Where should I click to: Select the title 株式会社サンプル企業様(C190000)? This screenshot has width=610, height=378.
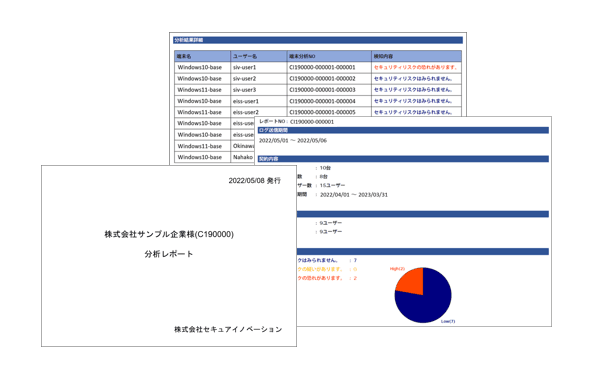coord(169,234)
